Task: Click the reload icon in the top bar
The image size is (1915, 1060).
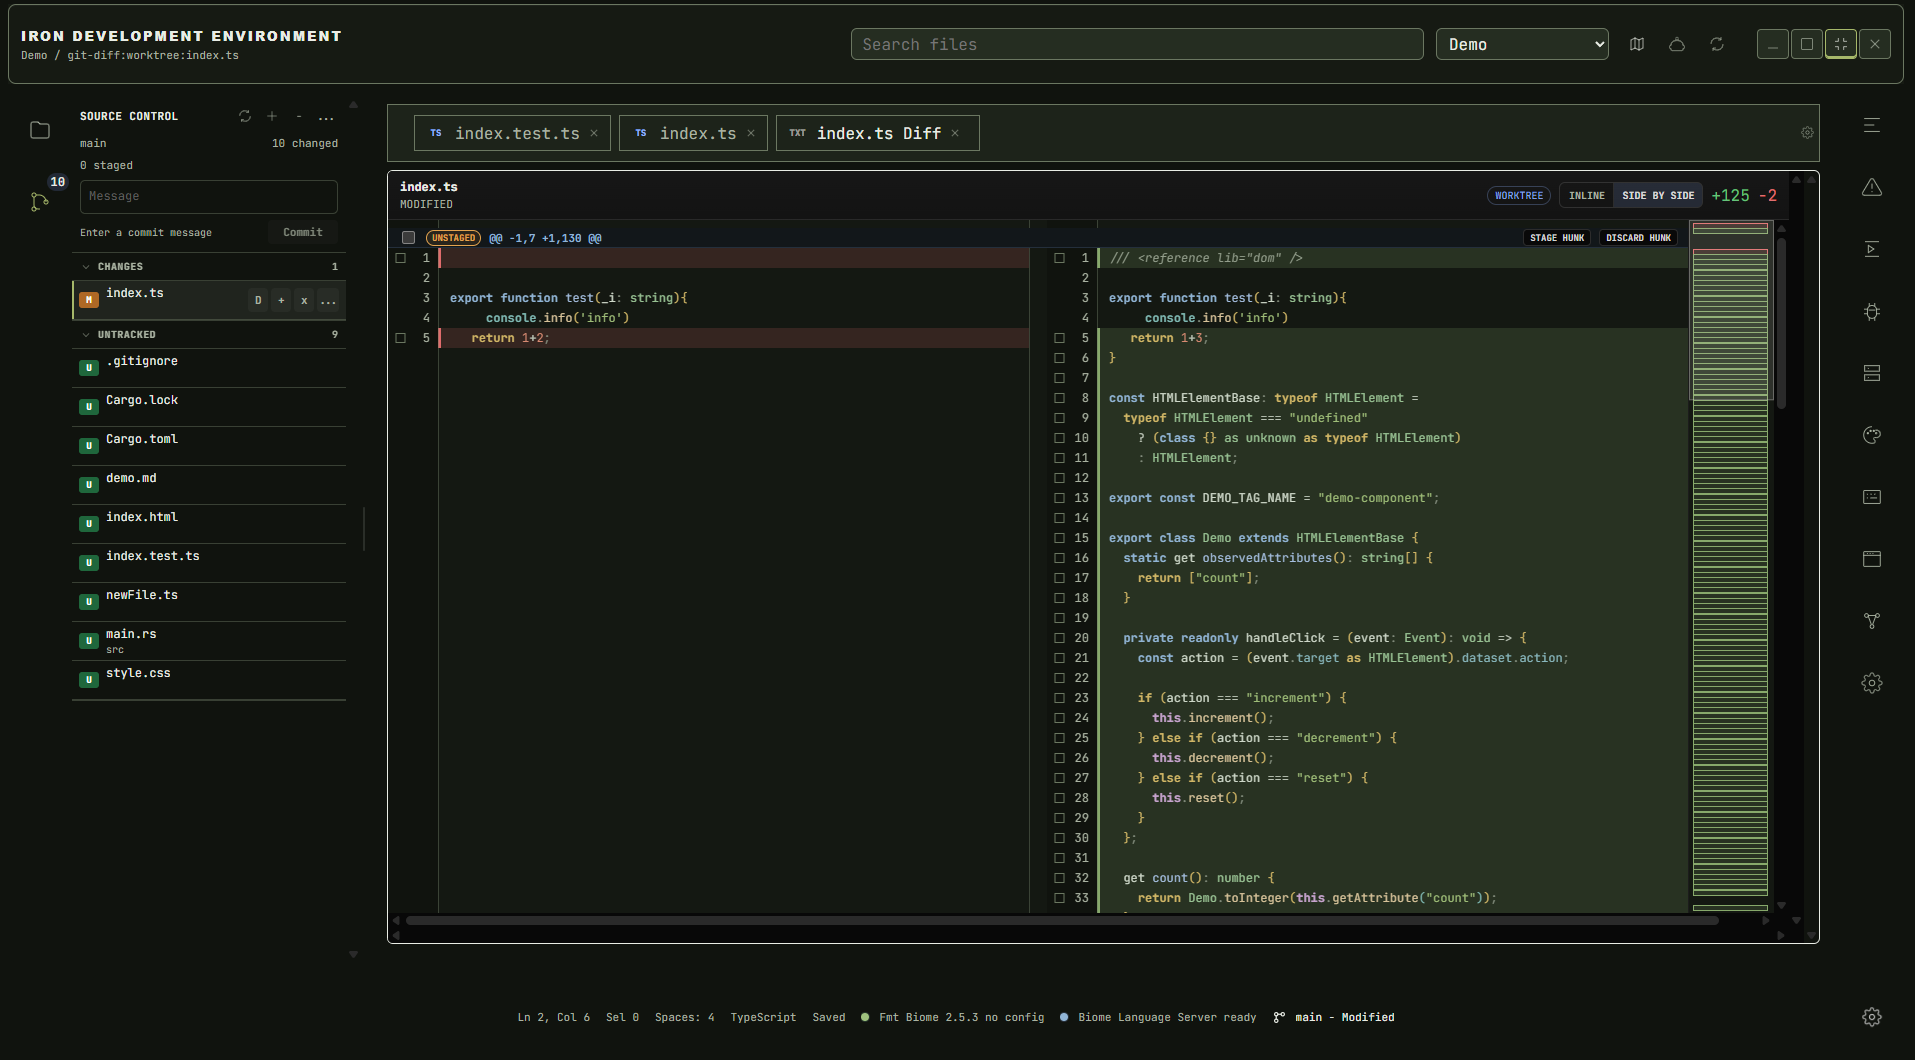Action: (1717, 44)
